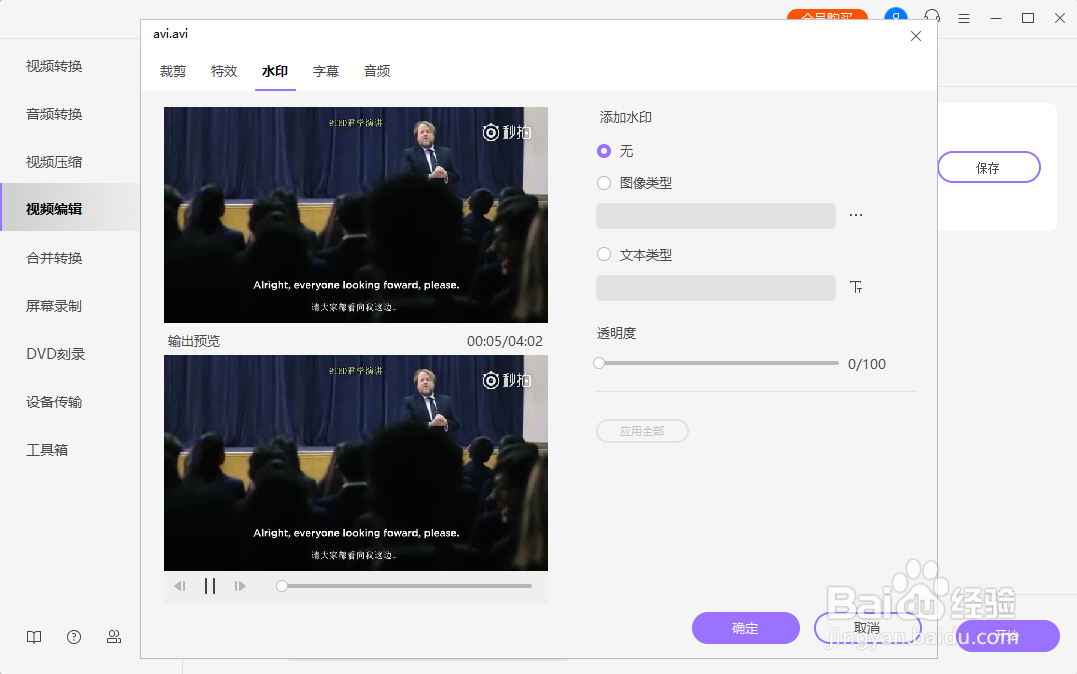Screen dimensions: 1077x674
Task: Click the blue profile avatar icon
Action: [896, 16]
